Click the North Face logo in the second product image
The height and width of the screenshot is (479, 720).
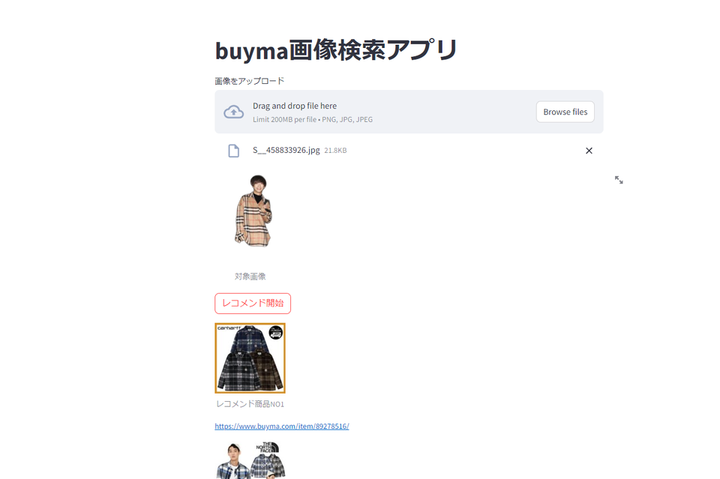click(267, 447)
